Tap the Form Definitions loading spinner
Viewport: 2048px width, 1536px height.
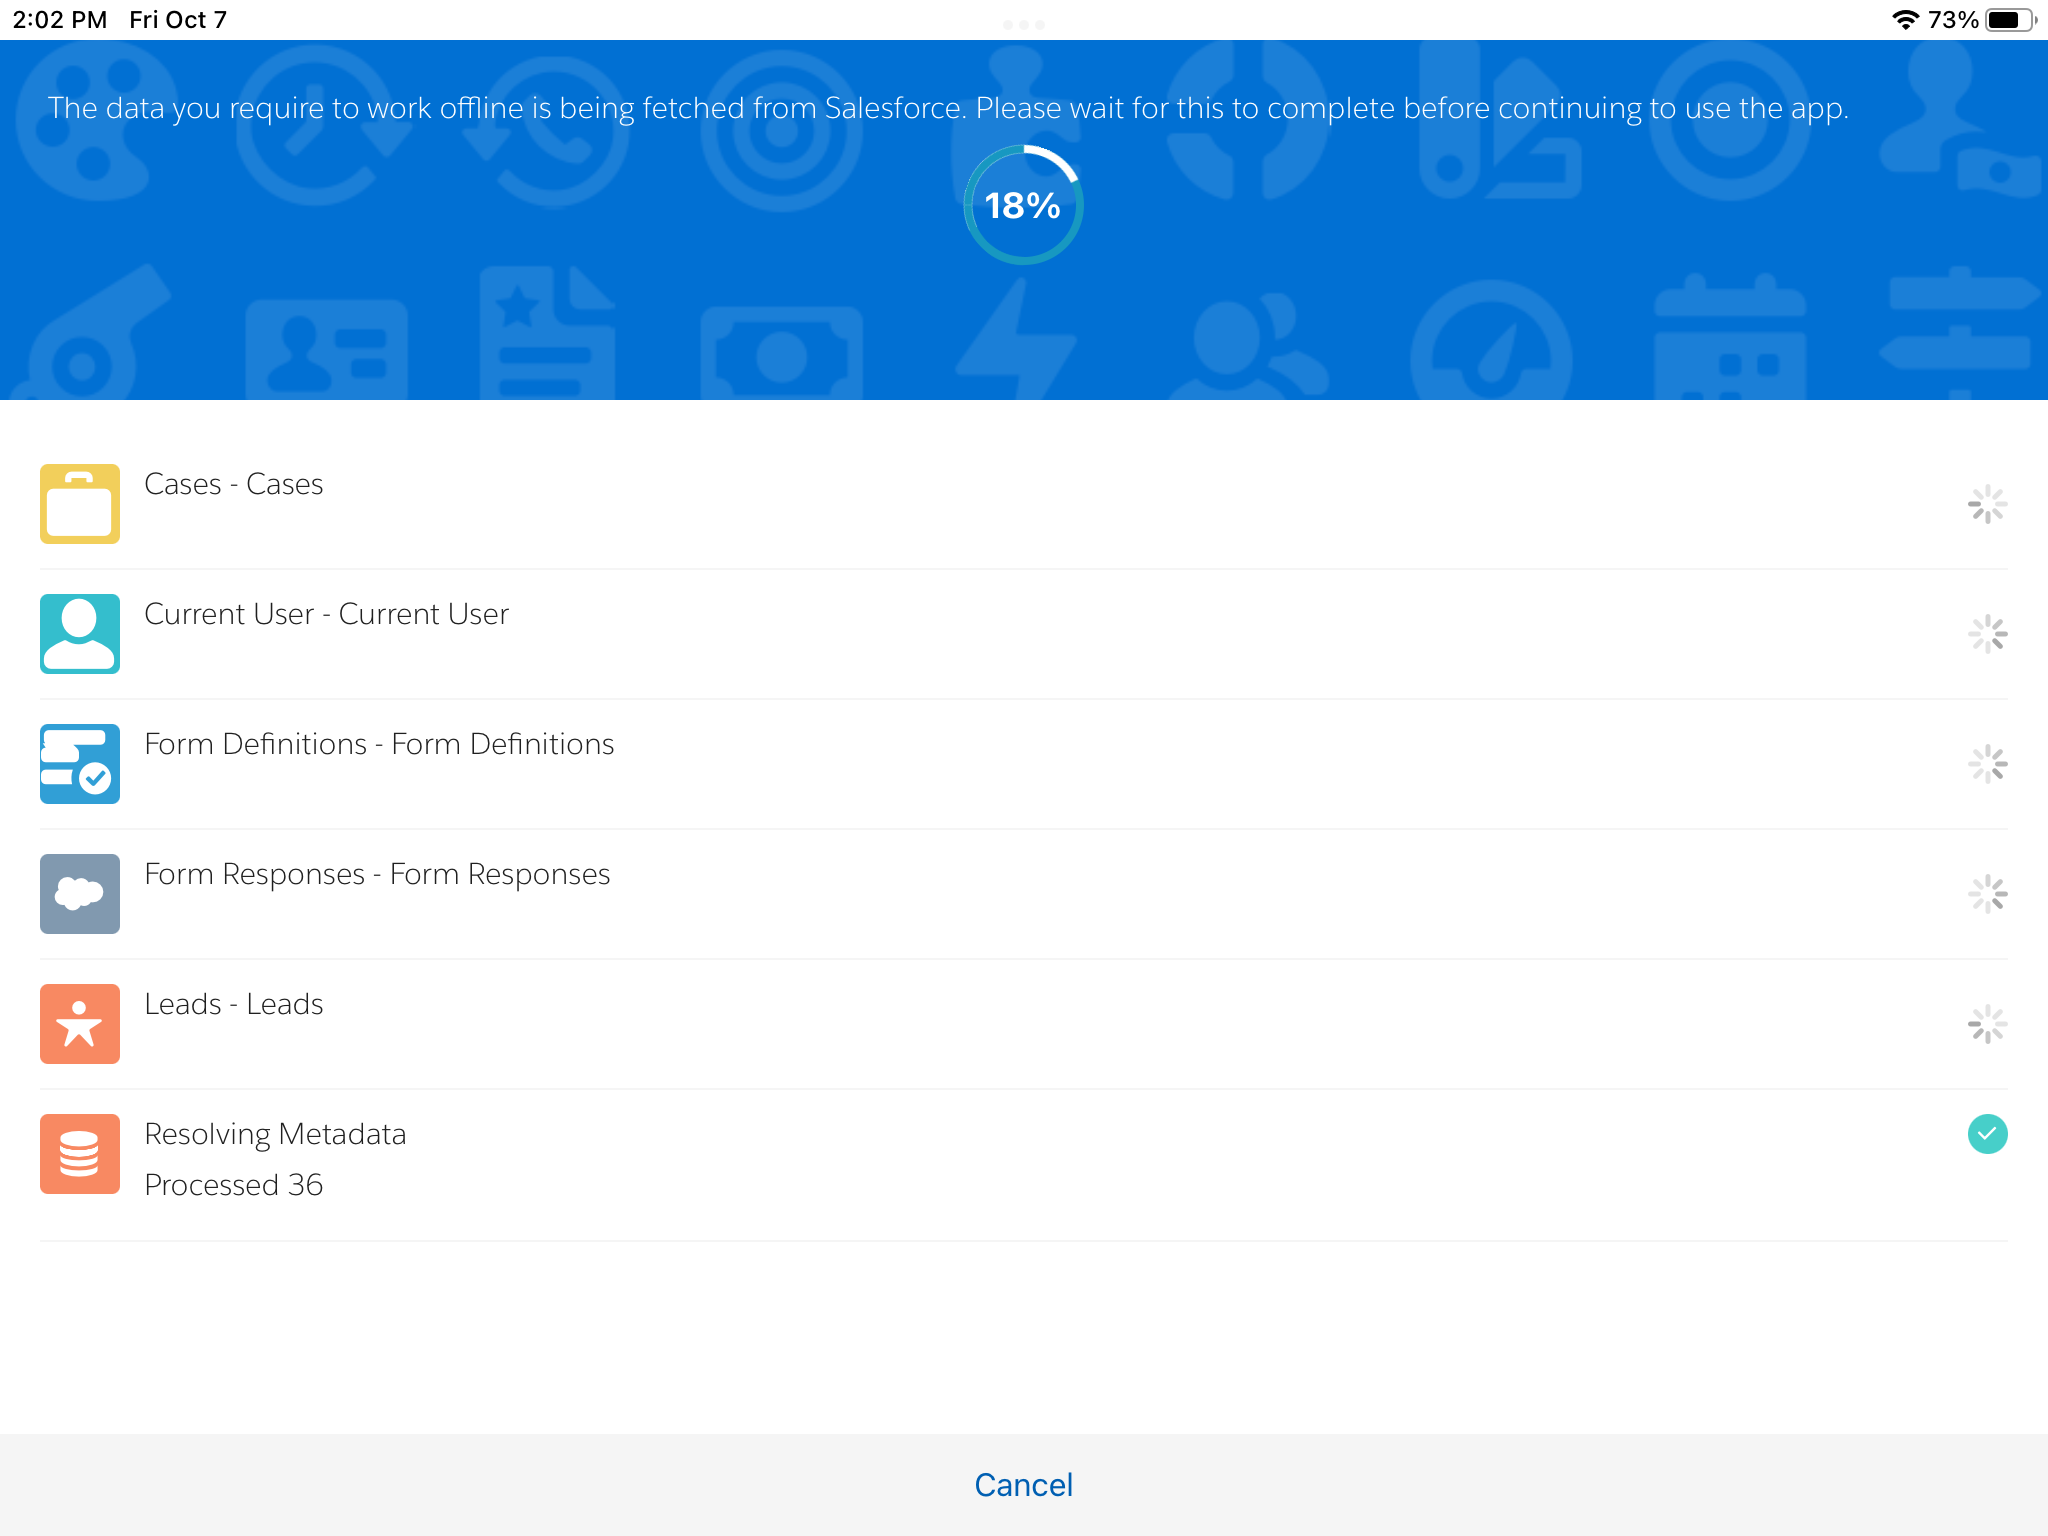[1987, 764]
